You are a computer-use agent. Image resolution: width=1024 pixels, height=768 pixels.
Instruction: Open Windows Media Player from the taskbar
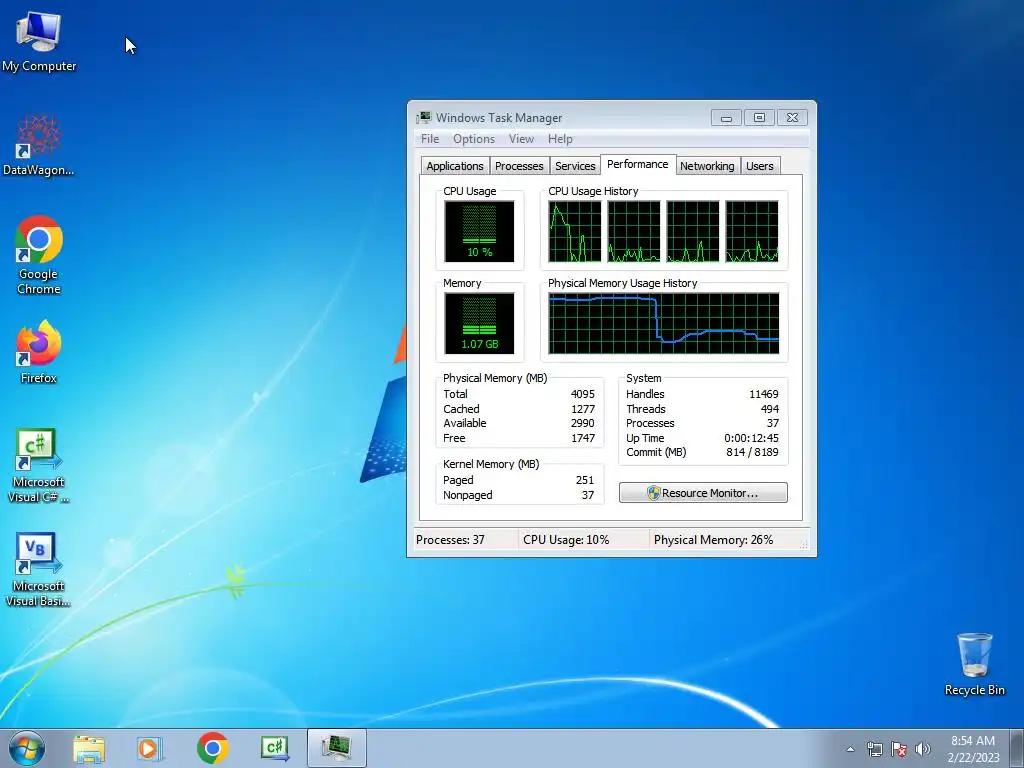tap(149, 748)
